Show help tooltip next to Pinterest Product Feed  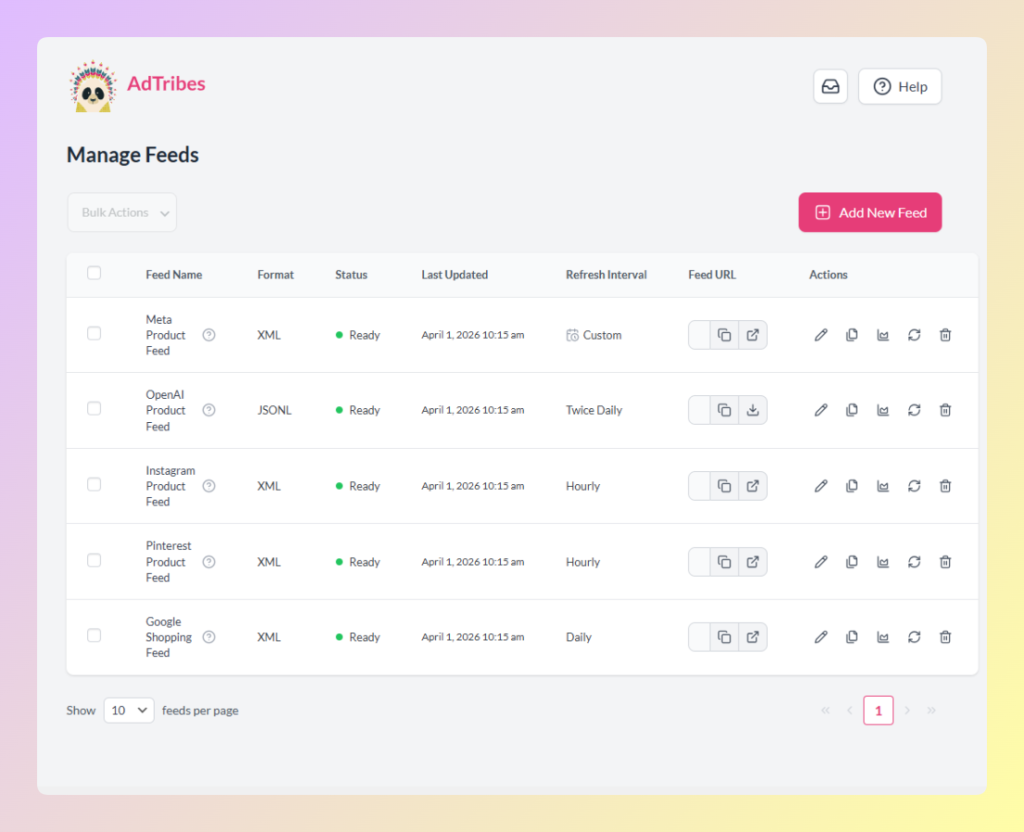coord(209,562)
